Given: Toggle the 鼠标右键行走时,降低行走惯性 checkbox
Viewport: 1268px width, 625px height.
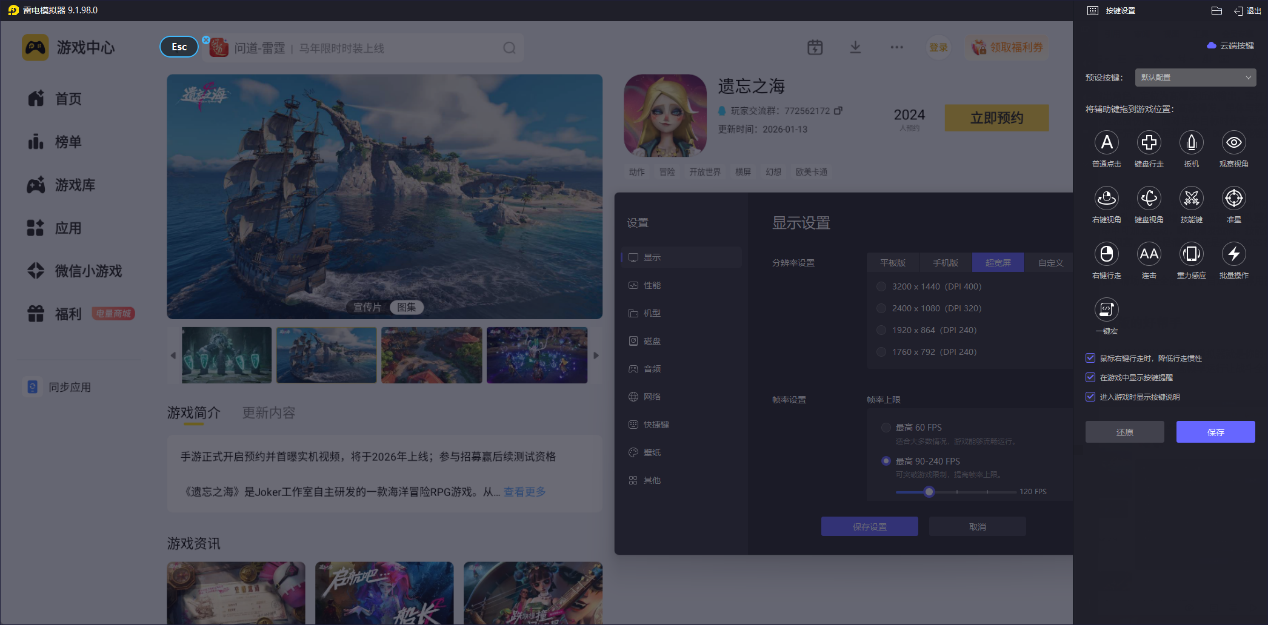Looking at the screenshot, I should 1090,358.
